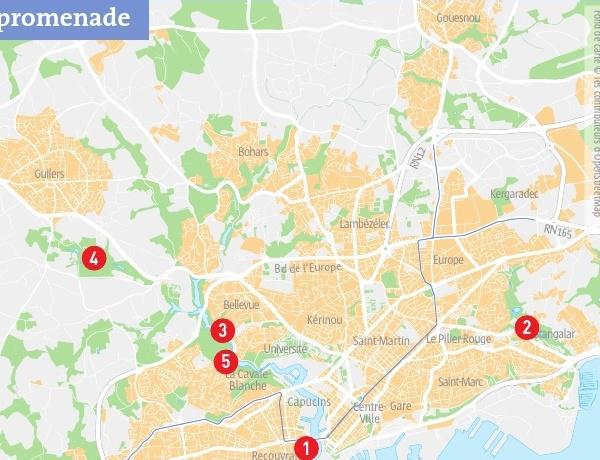600x460 pixels.
Task: Select the Bohars label on the map
Action: [253, 152]
